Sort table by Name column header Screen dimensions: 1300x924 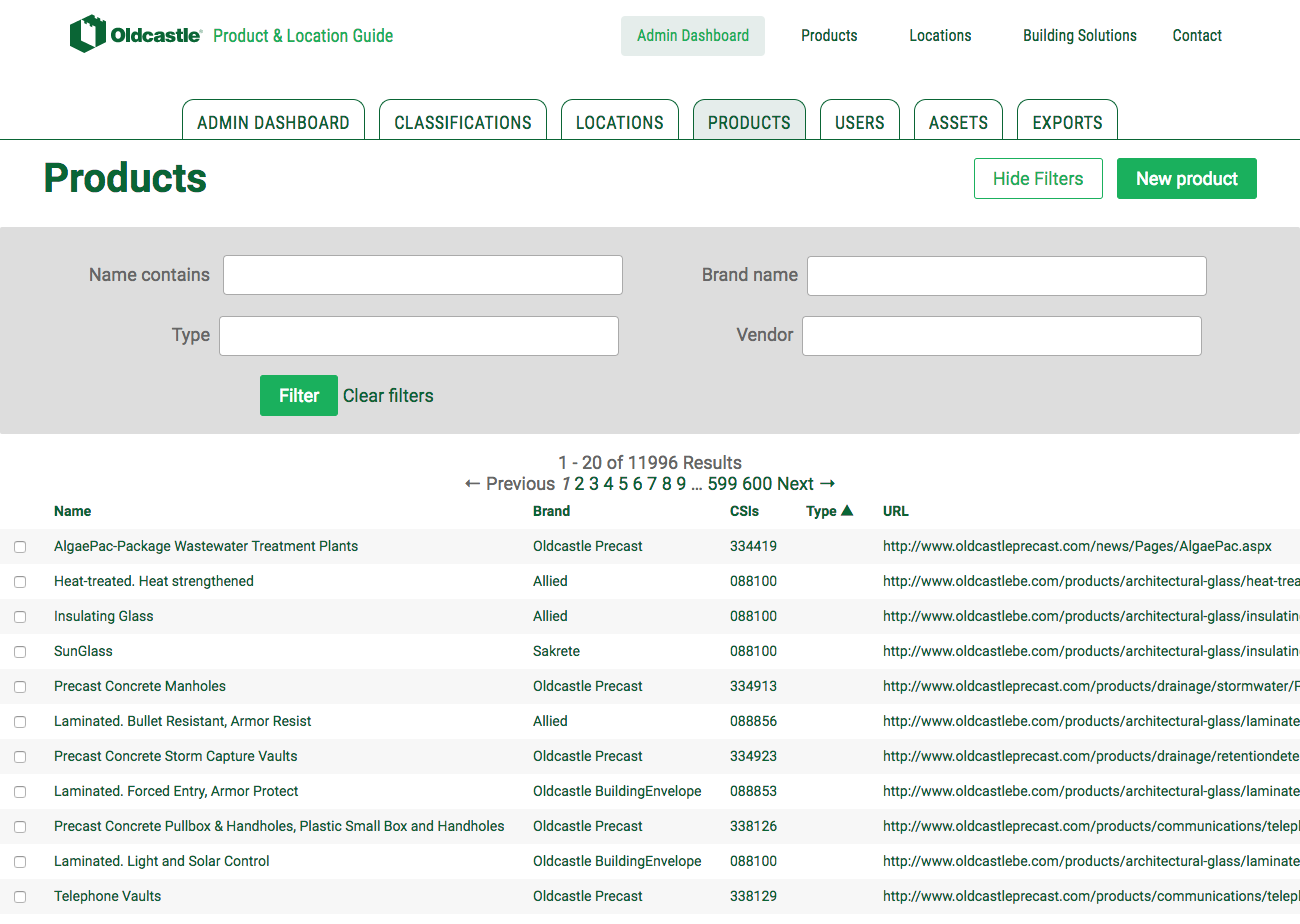[72, 511]
